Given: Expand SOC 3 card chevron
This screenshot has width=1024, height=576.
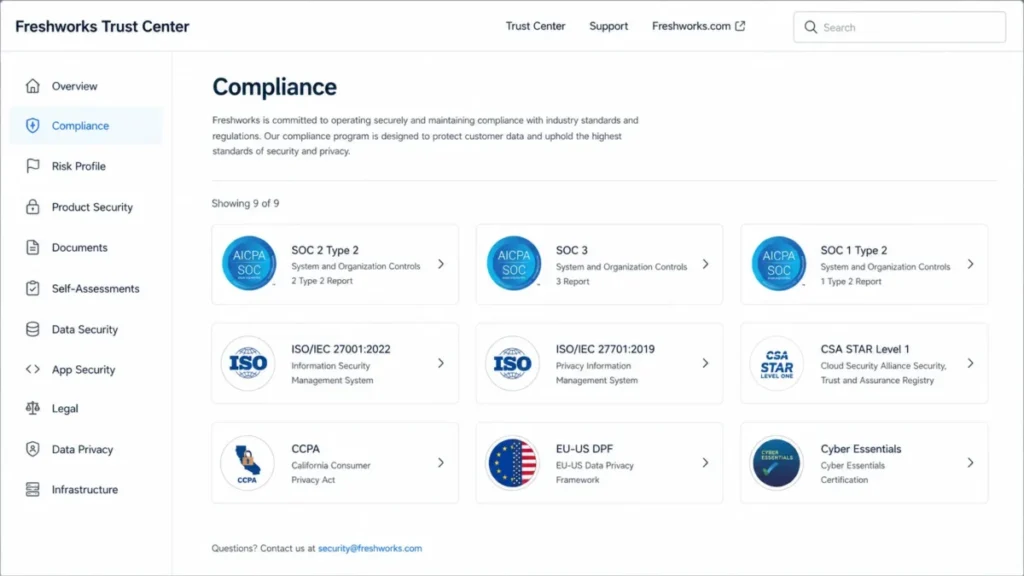Looking at the screenshot, I should click(x=705, y=264).
